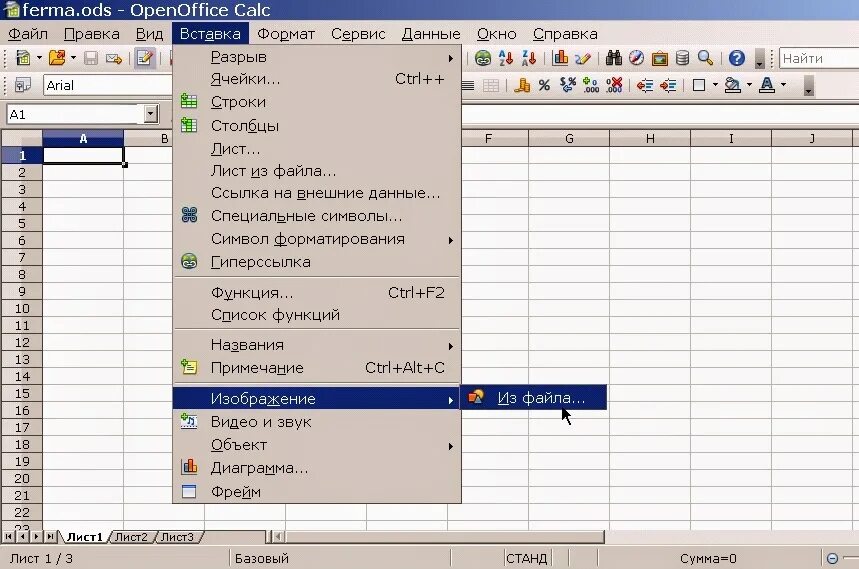Click the Add Decimal Place icon
The image size is (859, 569).
tap(591, 85)
